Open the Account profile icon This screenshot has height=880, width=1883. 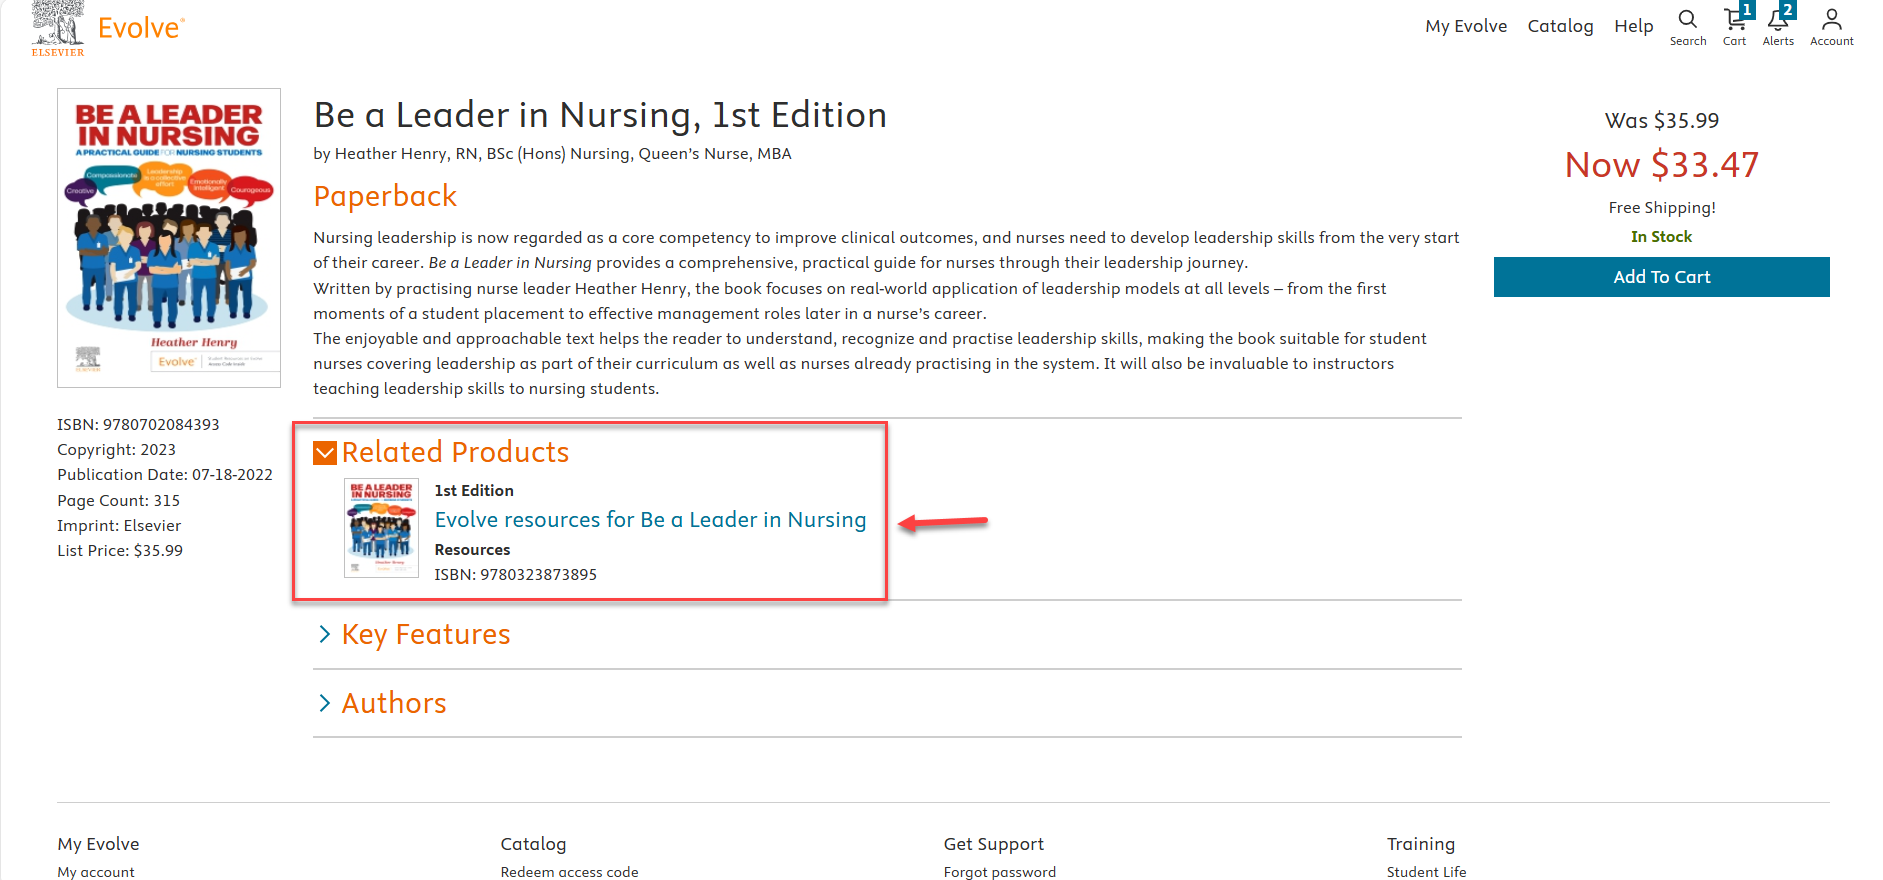pos(1831,26)
